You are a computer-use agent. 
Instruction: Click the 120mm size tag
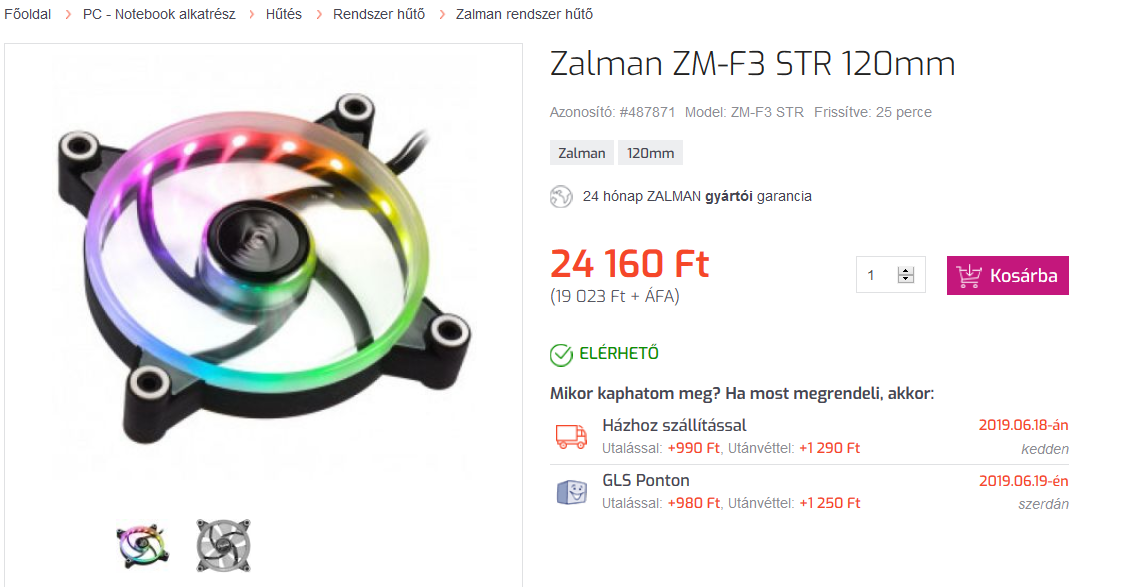(x=650, y=153)
